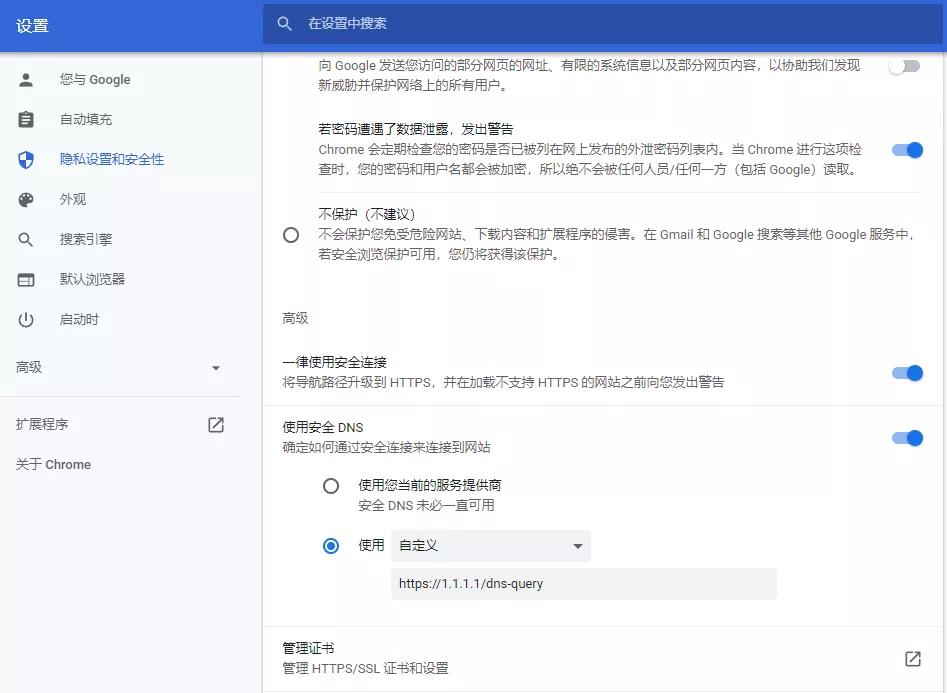
Task: Click the 自动填充 autofill icon
Action: tap(25, 119)
